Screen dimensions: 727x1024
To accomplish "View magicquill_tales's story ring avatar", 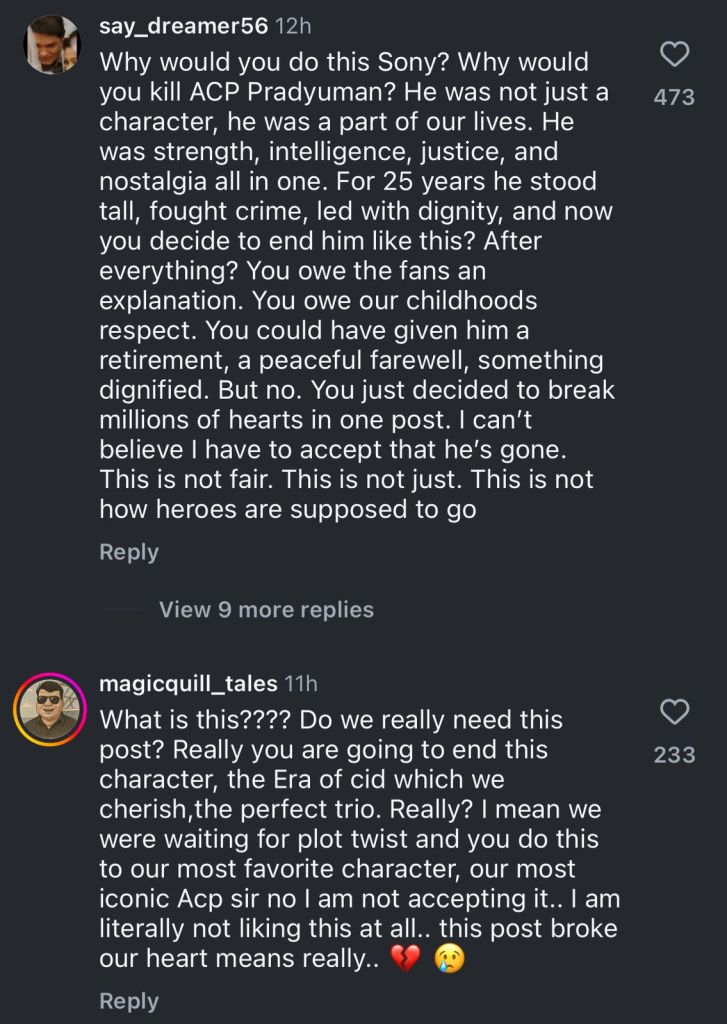I will pyautogui.click(x=49, y=709).
